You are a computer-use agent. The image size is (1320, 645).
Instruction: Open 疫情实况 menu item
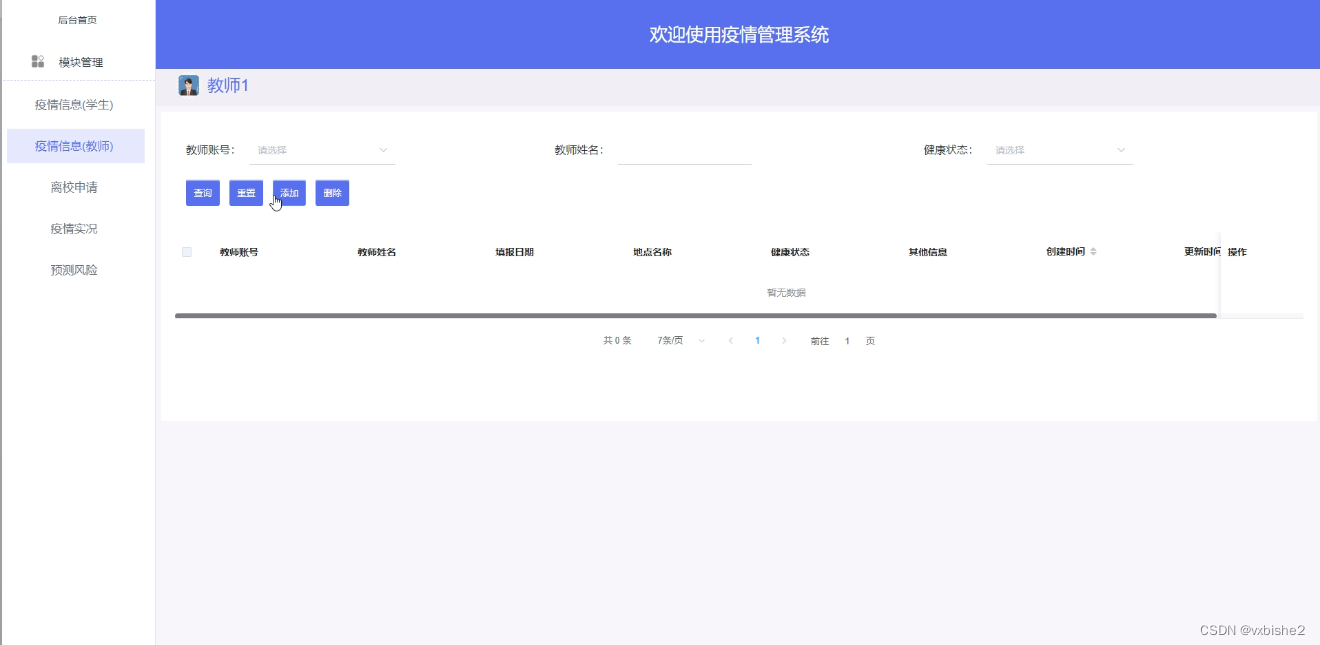75,229
